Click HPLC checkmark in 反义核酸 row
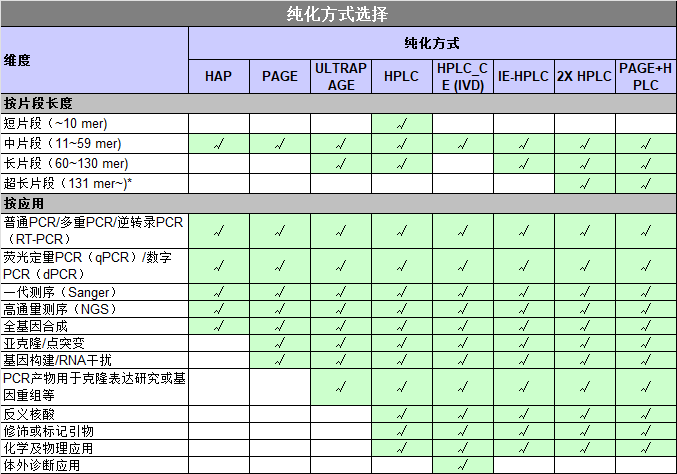 tap(402, 414)
